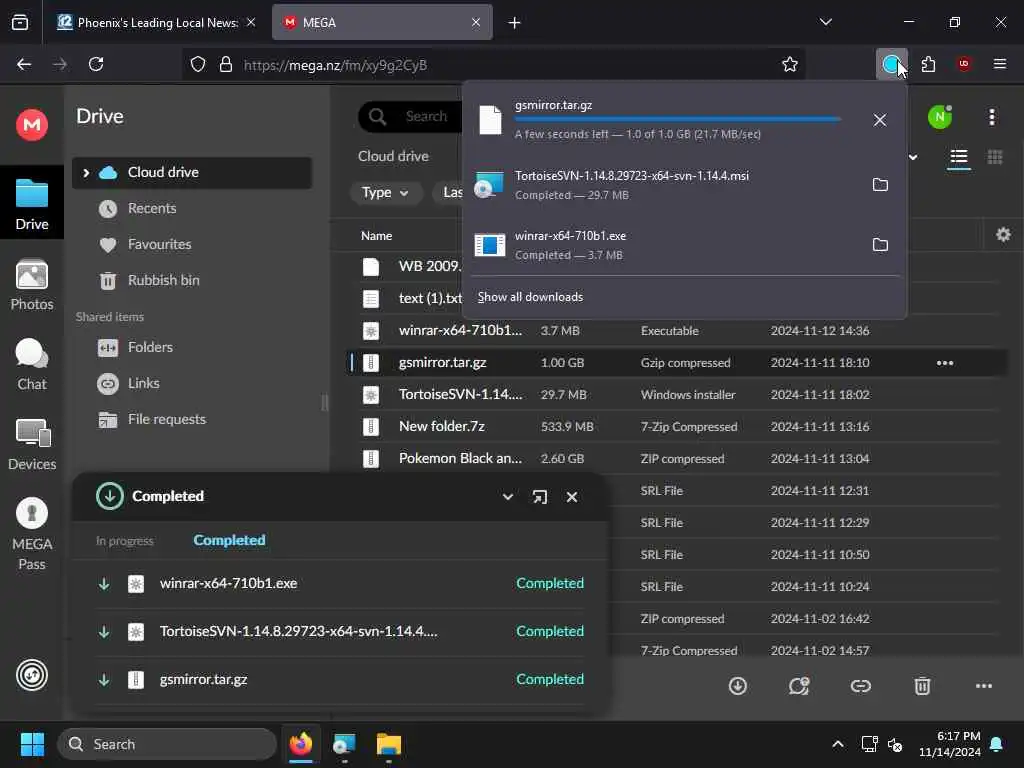Bookmark this page with the star icon

click(790, 64)
